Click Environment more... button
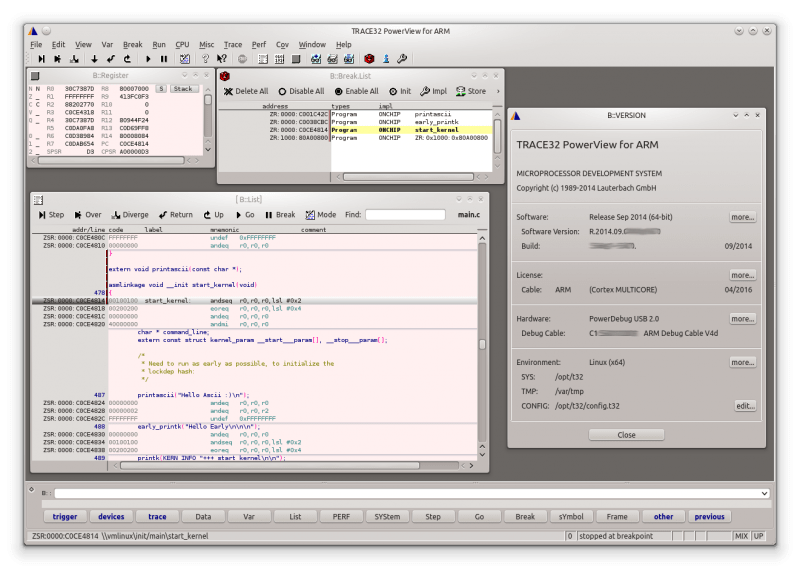 (742, 363)
